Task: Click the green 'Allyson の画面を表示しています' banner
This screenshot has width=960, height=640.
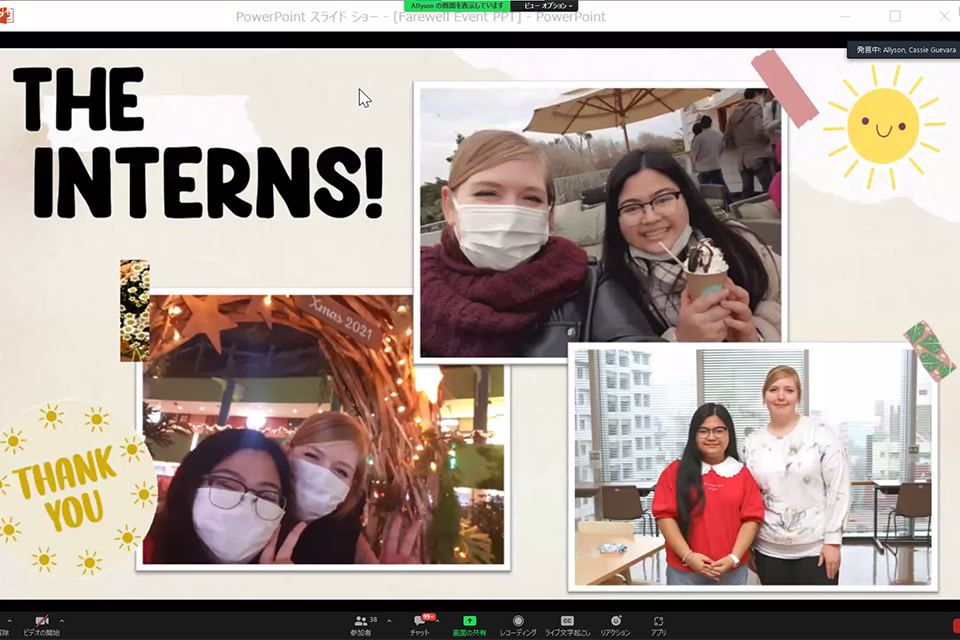Action: point(457,6)
